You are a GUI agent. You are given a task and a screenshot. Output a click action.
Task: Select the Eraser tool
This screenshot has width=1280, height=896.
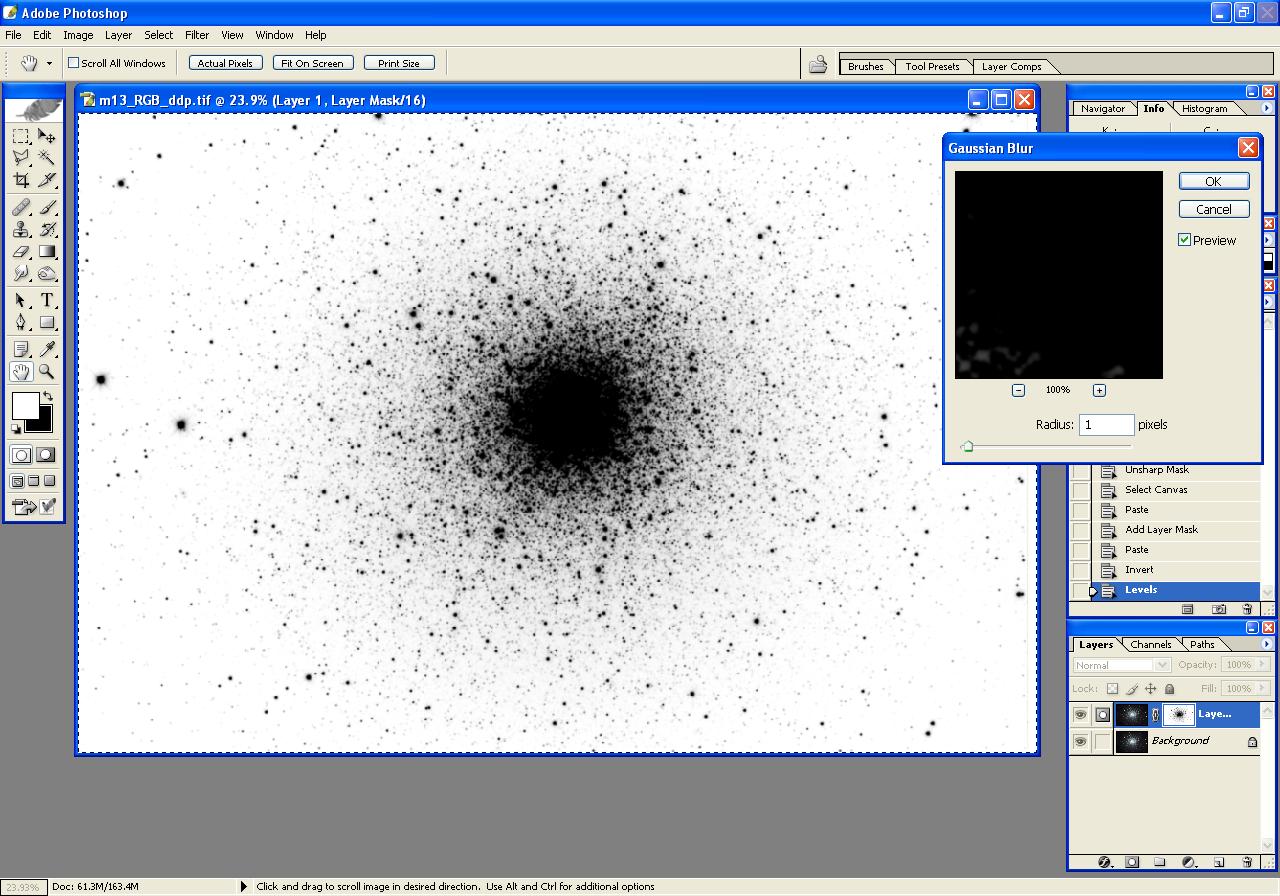(21, 252)
